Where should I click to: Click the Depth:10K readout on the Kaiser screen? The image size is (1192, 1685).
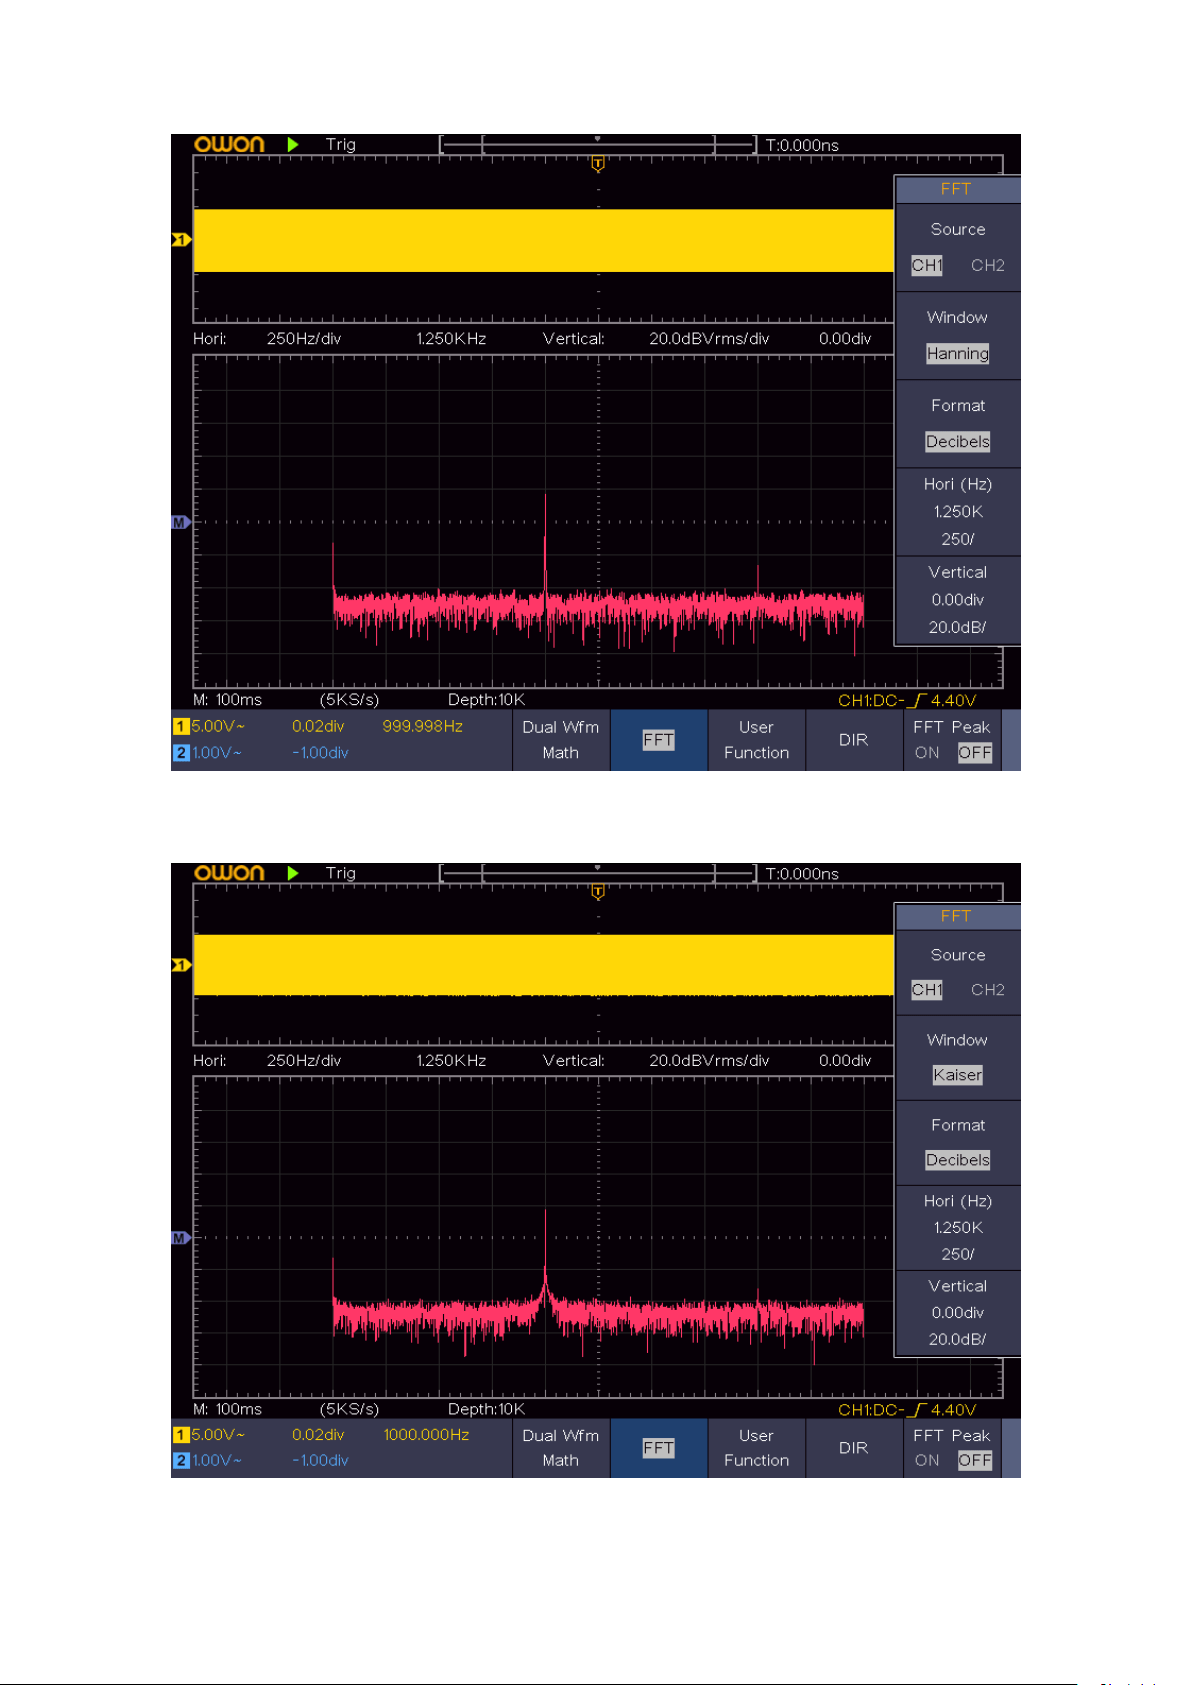pos(486,1409)
